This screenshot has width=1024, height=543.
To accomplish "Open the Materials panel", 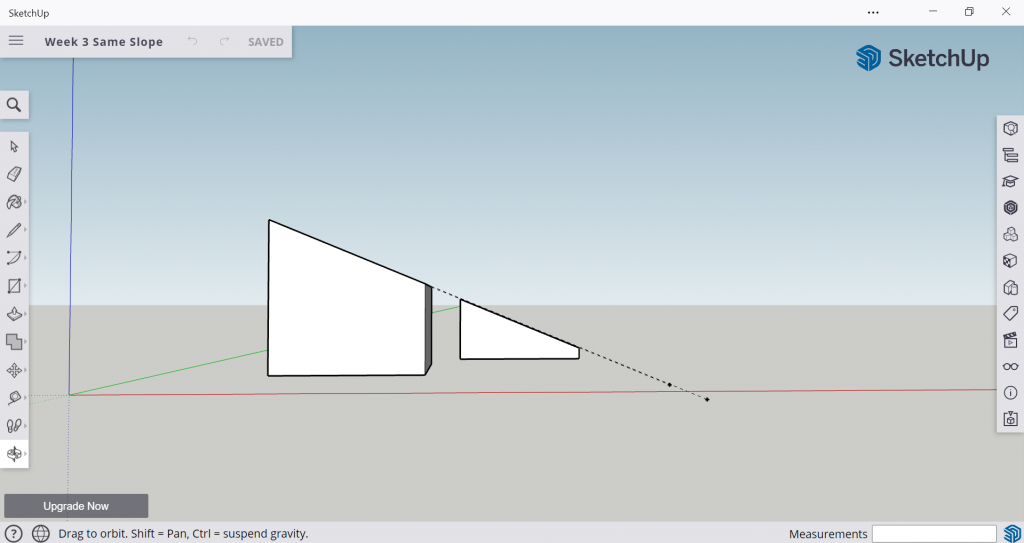I will coord(1010,261).
